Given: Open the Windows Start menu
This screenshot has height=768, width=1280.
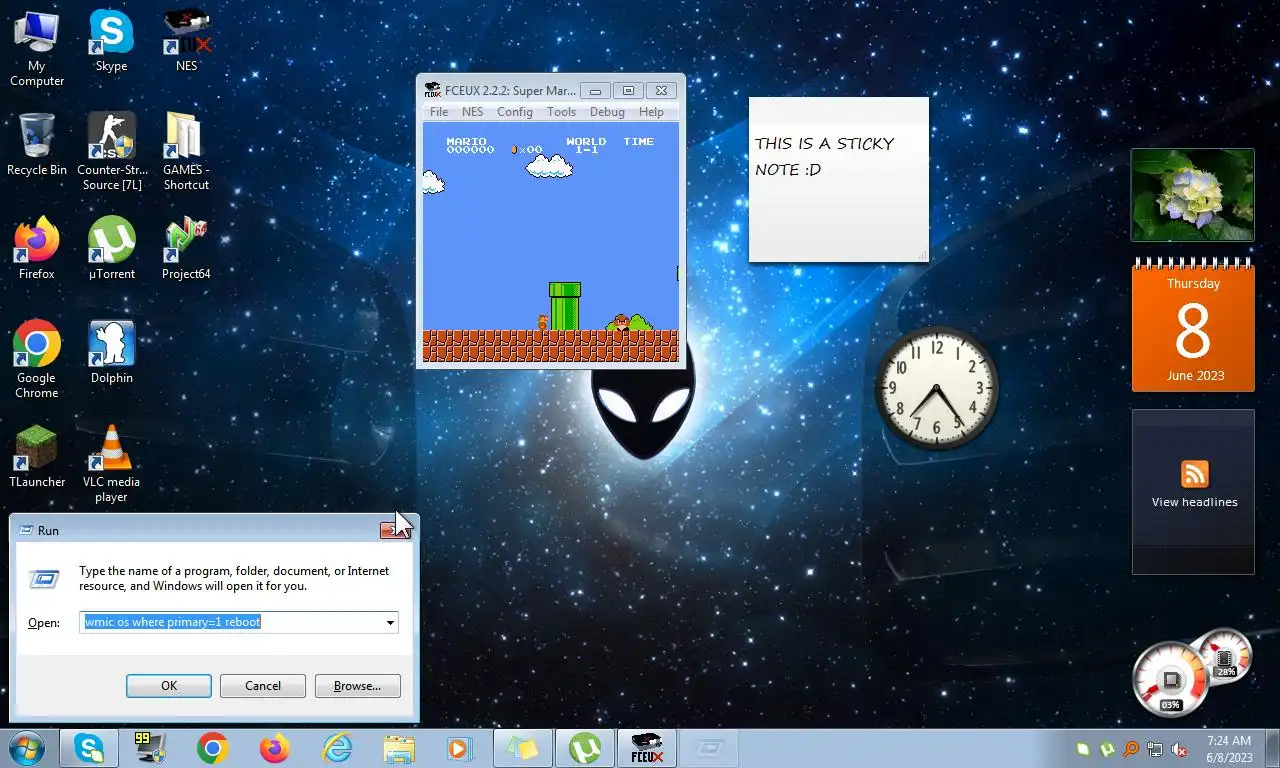Looking at the screenshot, I should 26,748.
